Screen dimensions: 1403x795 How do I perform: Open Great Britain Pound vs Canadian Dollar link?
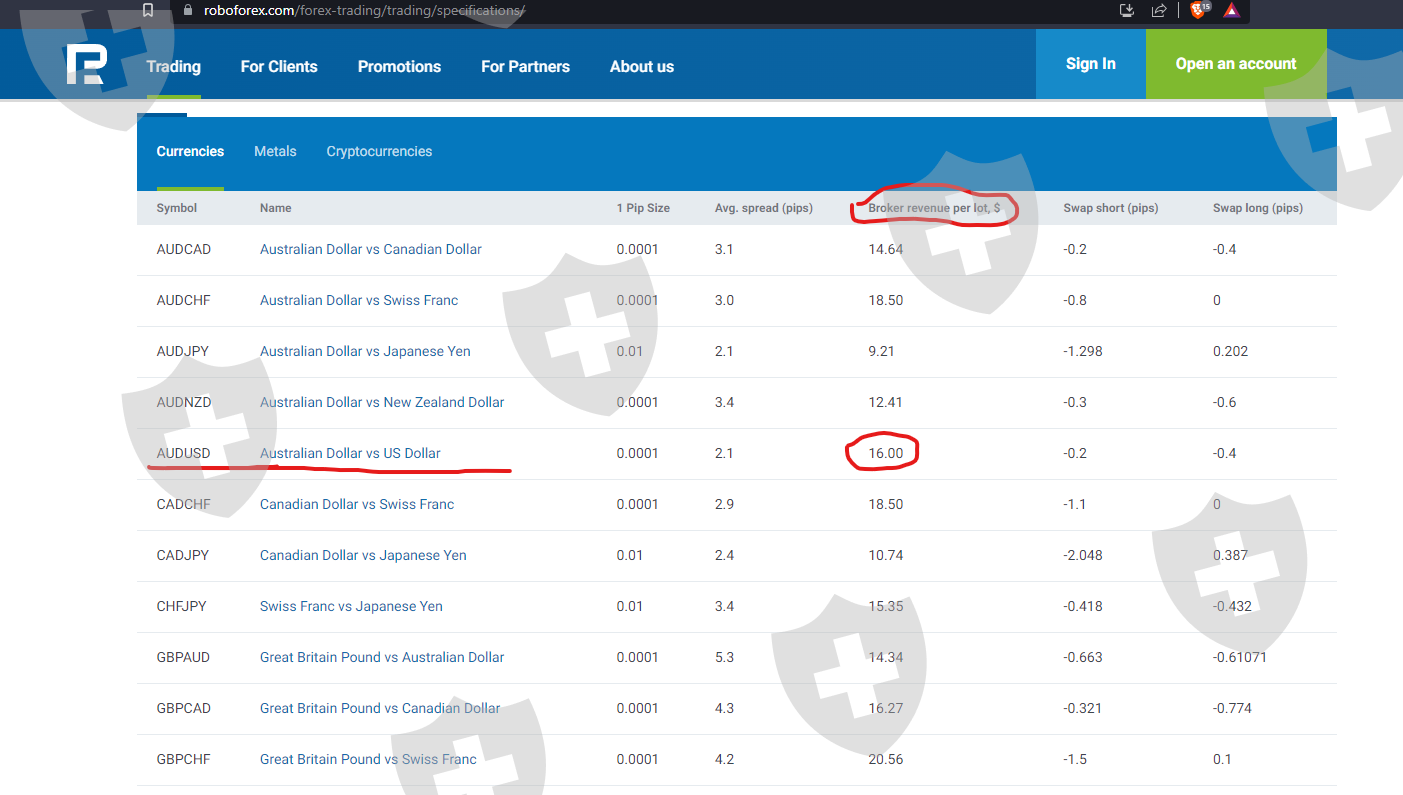point(380,708)
